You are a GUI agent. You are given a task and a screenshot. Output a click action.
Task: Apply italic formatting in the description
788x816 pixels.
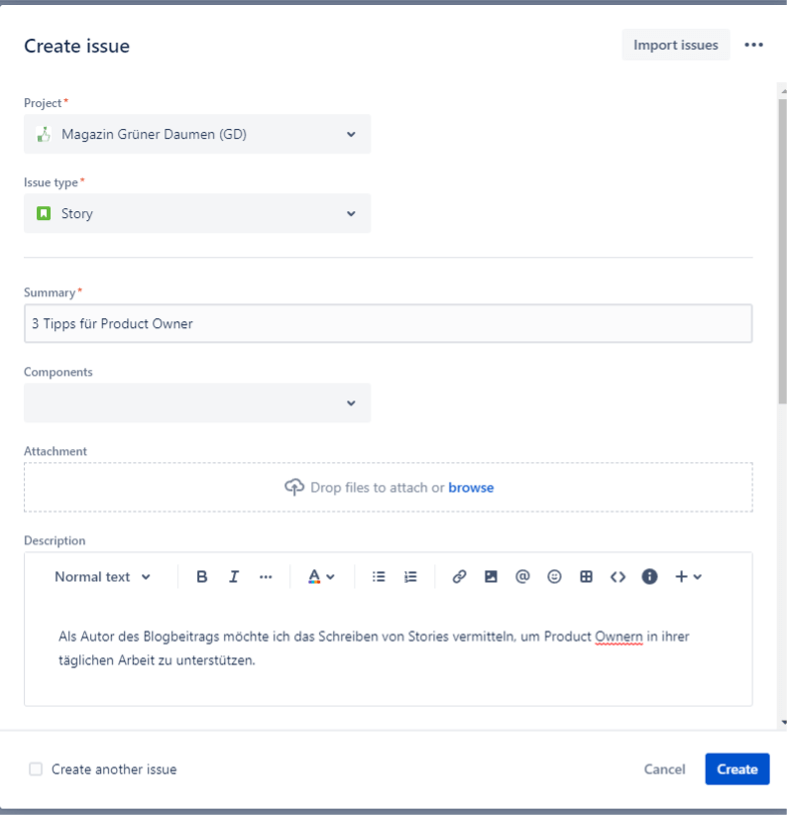click(x=231, y=575)
